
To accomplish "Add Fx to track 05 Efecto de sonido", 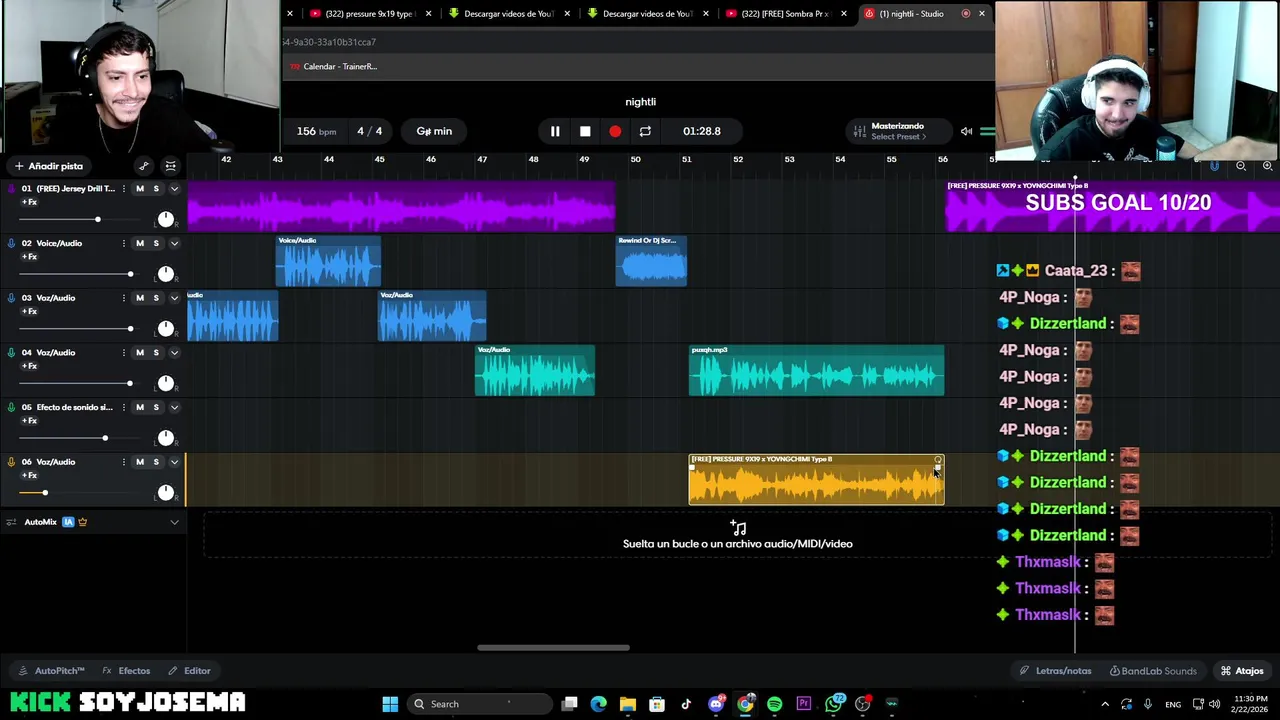I will click(30, 421).
